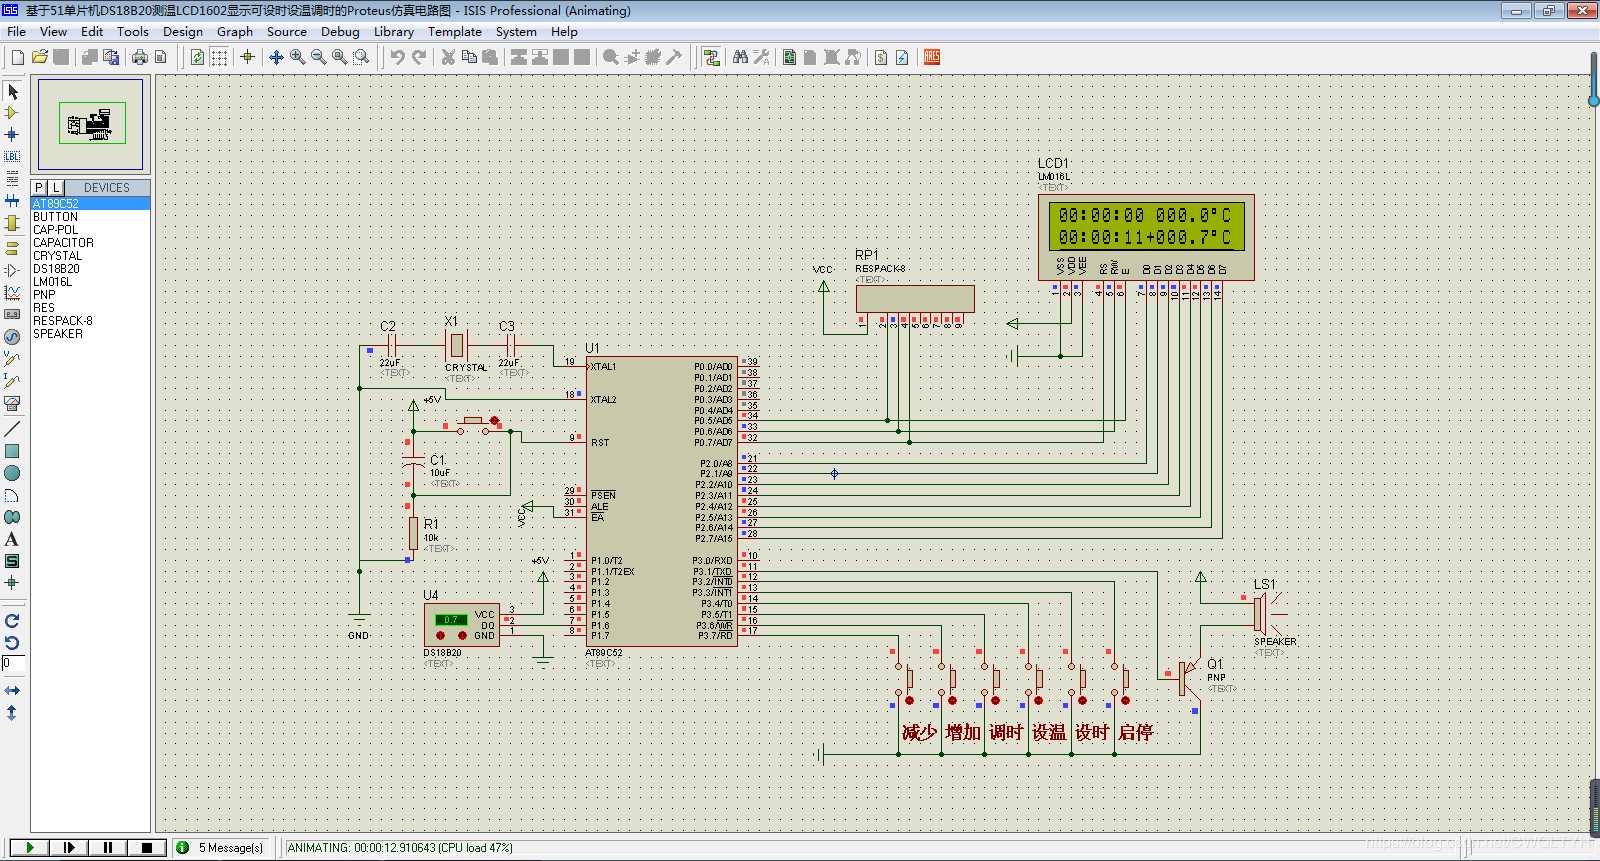Image resolution: width=1600 pixels, height=861 pixels.
Task: Select the 2D Line graphics tool
Action: 12,429
